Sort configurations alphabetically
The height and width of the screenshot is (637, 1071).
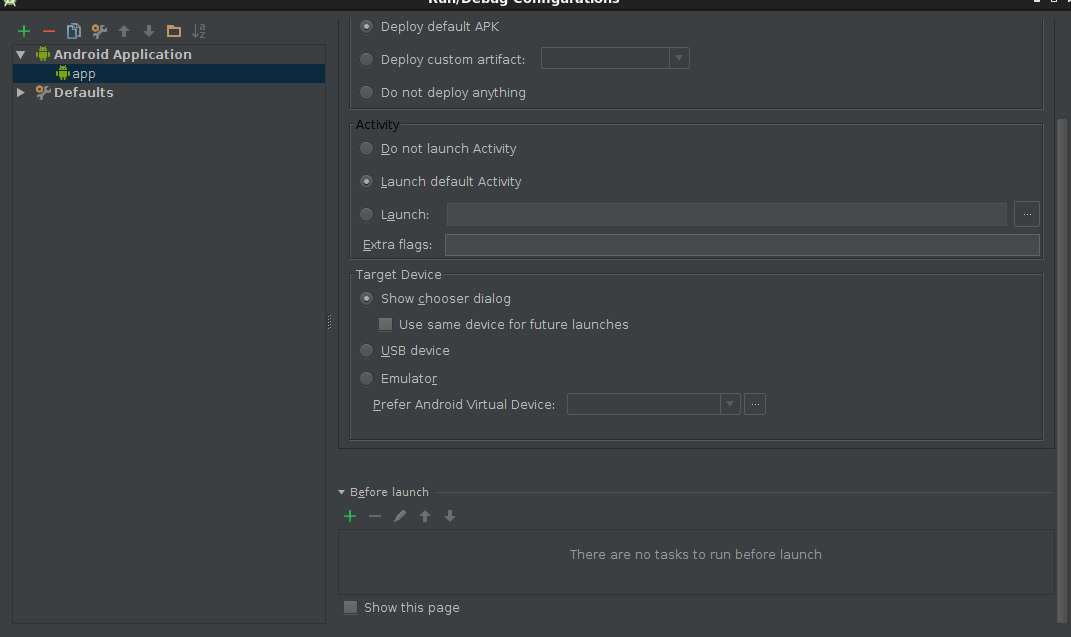199,31
